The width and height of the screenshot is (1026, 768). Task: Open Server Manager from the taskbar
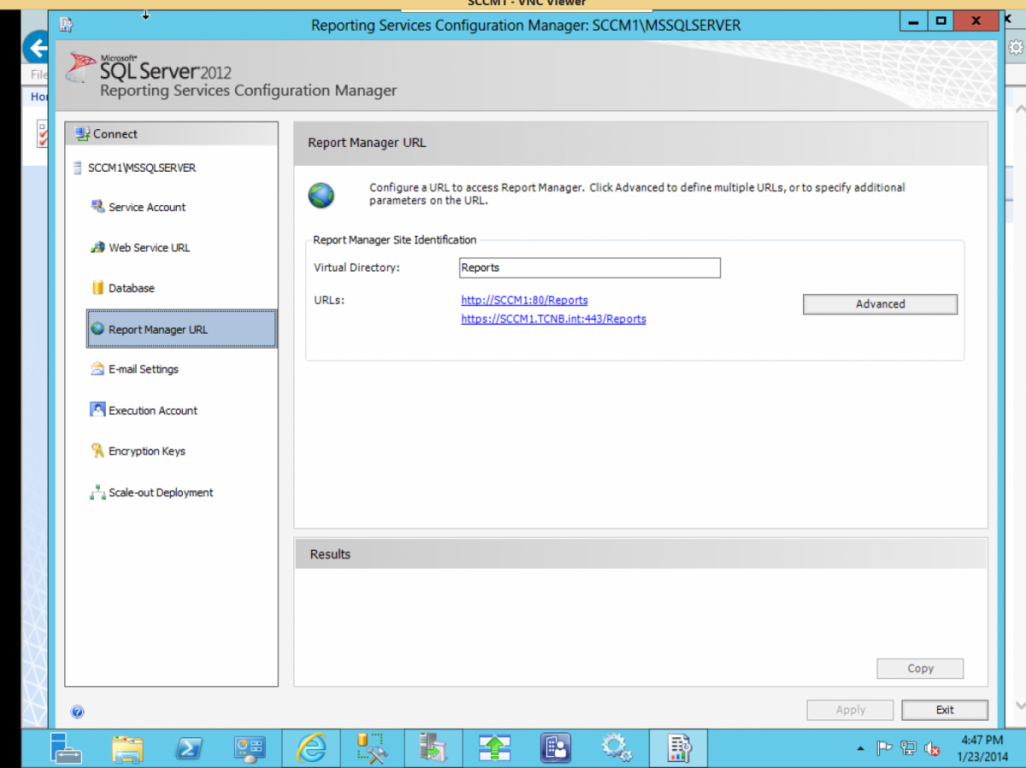point(65,748)
